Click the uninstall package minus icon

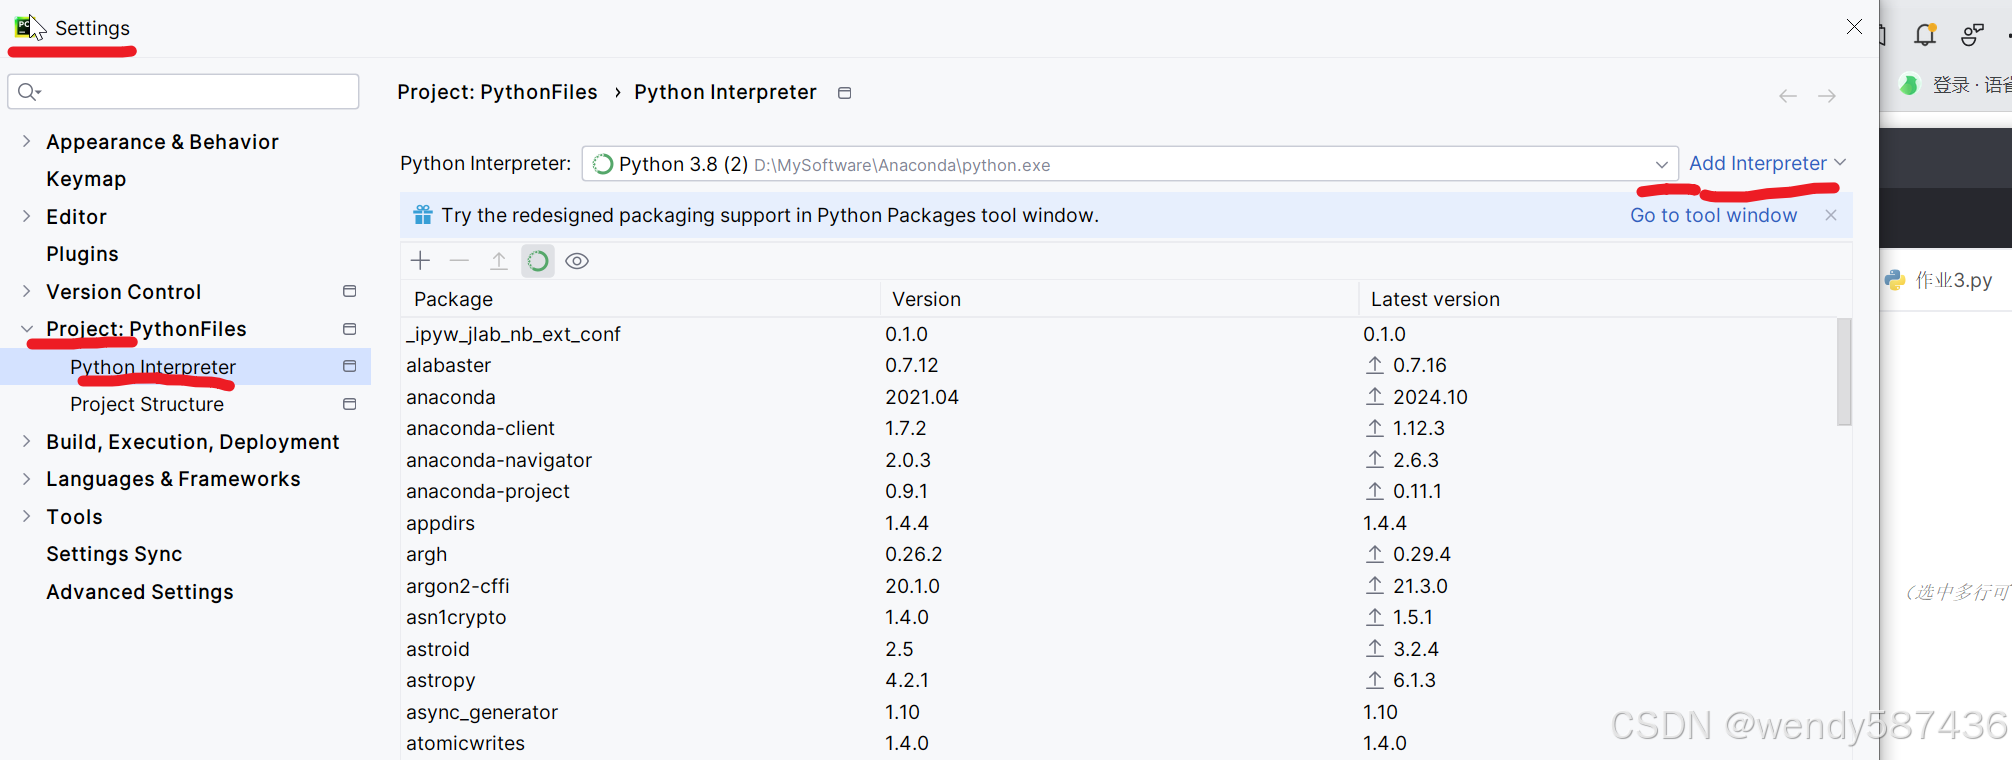tap(459, 261)
